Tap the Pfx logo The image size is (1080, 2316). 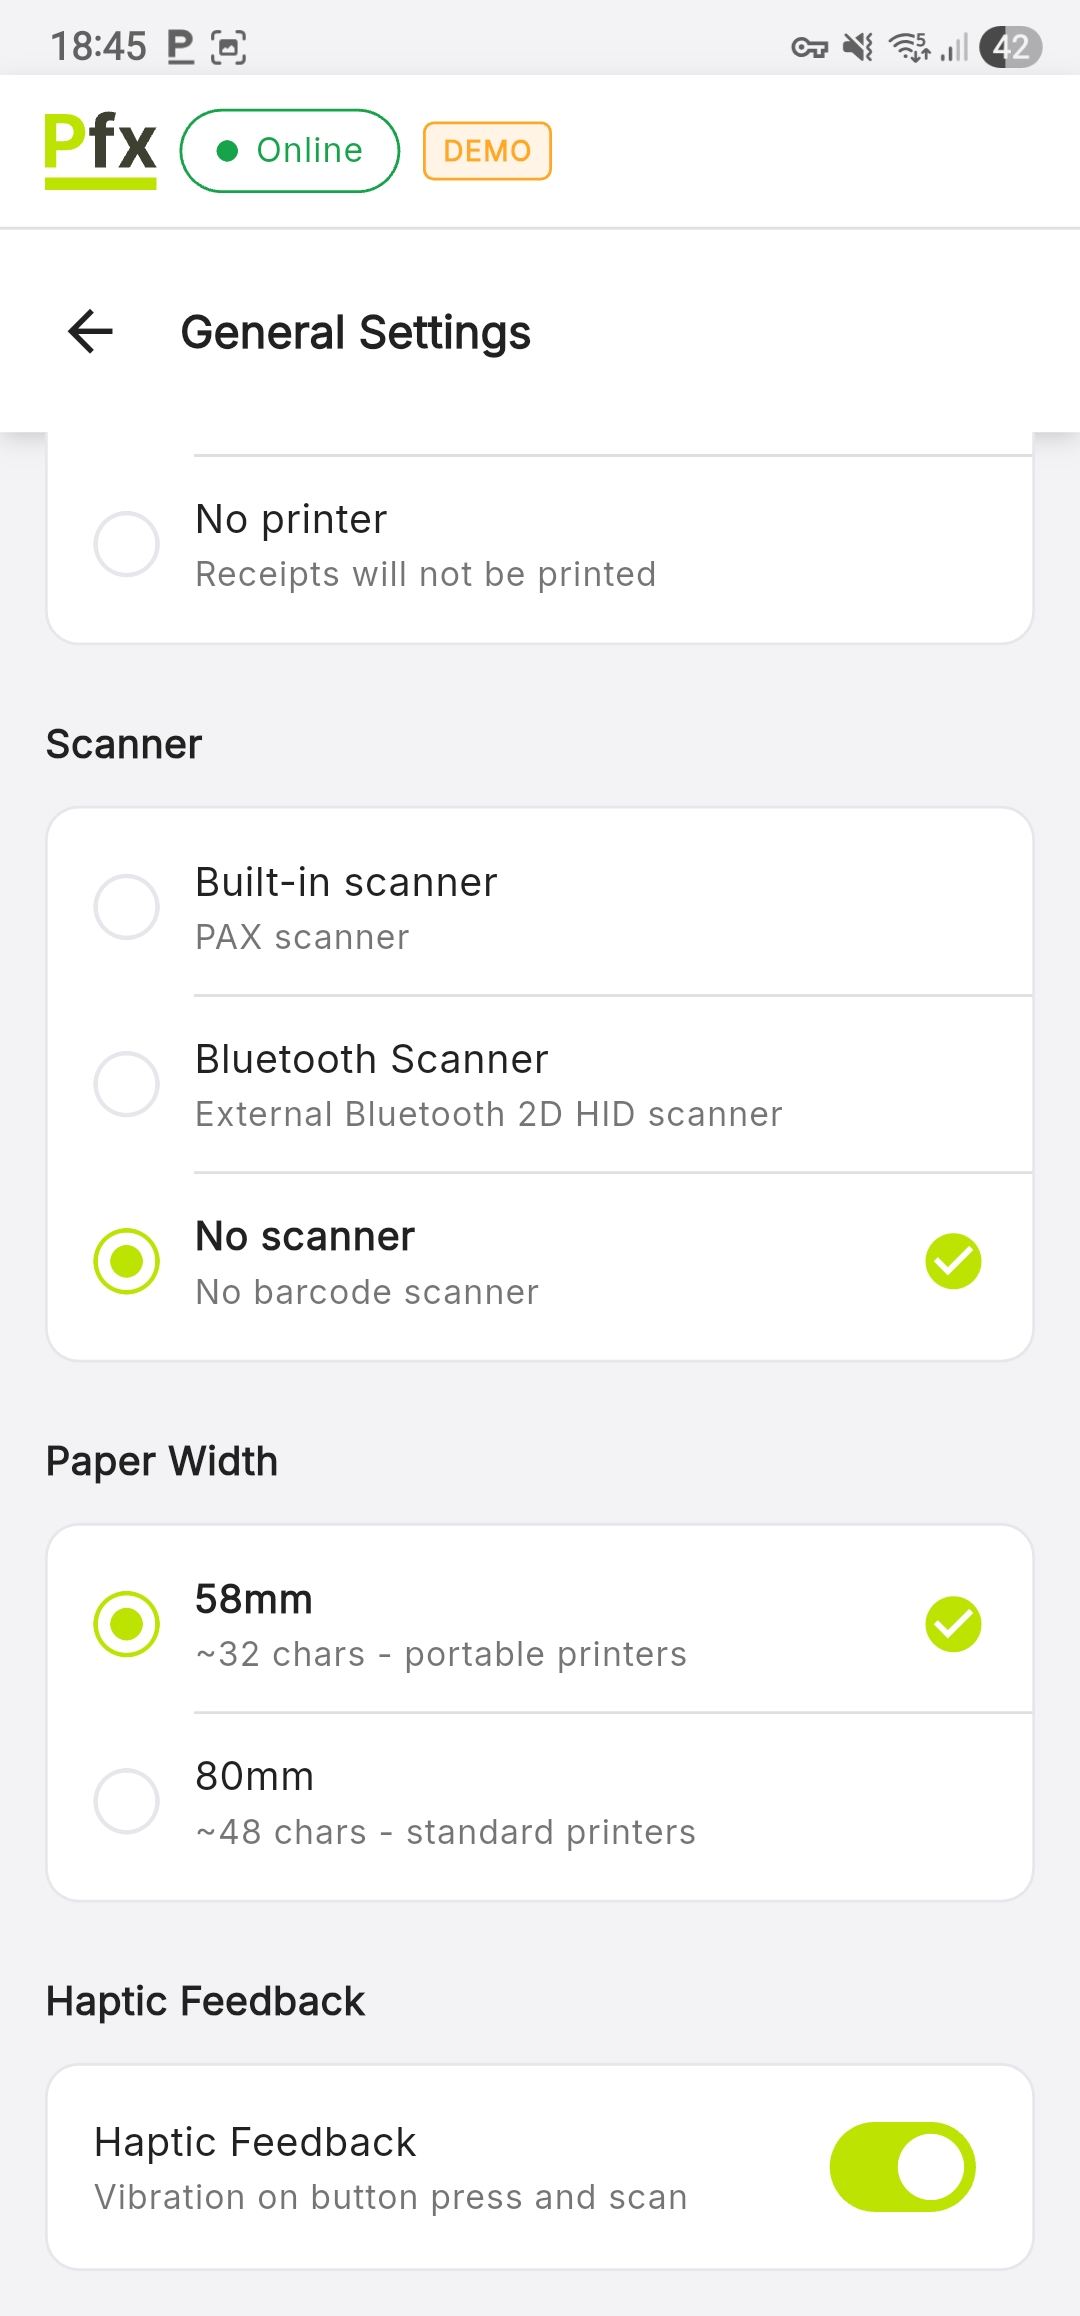(x=100, y=150)
